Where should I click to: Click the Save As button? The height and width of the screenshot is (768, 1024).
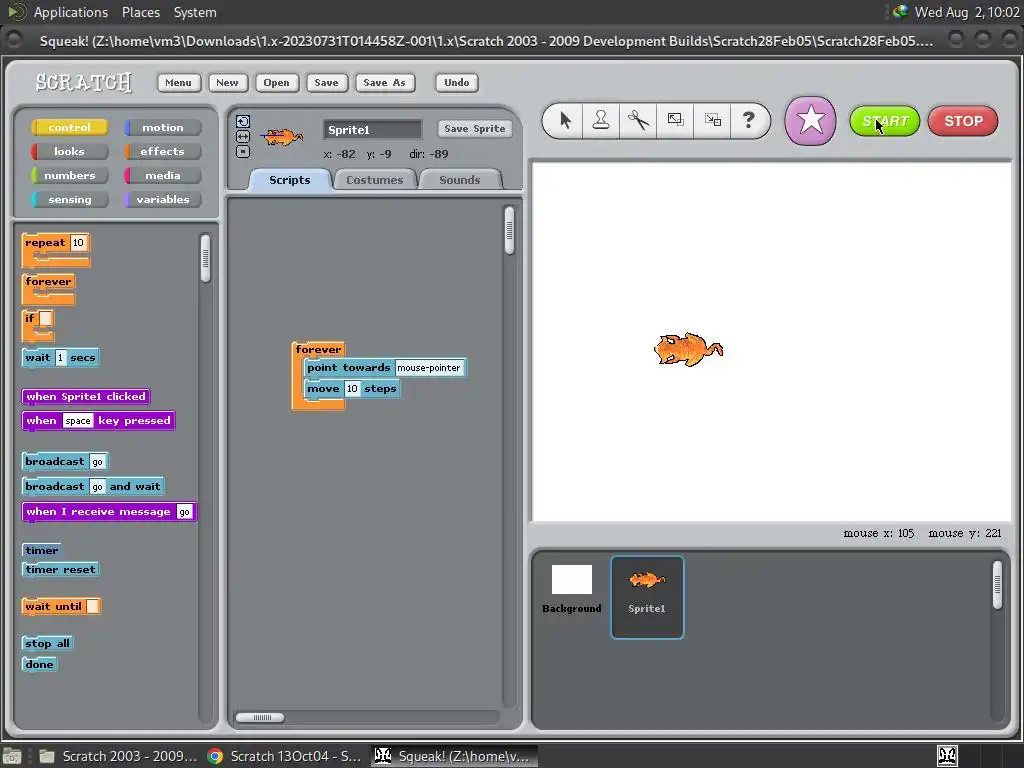pyautogui.click(x=385, y=82)
